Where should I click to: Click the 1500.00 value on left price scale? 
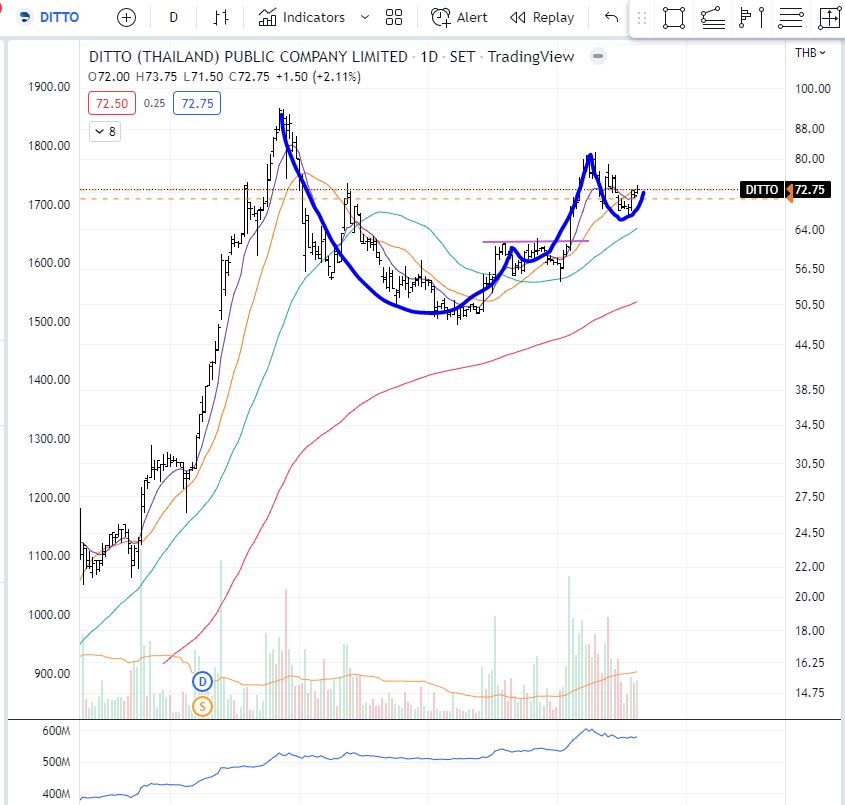click(x=49, y=322)
